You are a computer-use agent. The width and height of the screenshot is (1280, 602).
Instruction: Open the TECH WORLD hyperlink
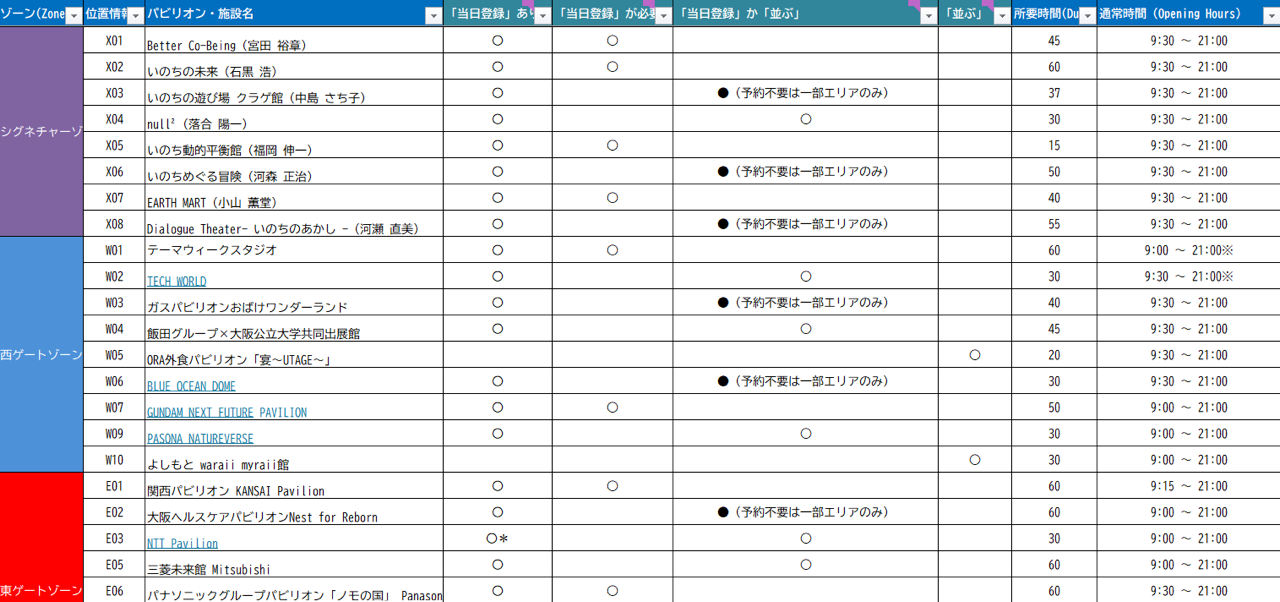pos(177,282)
